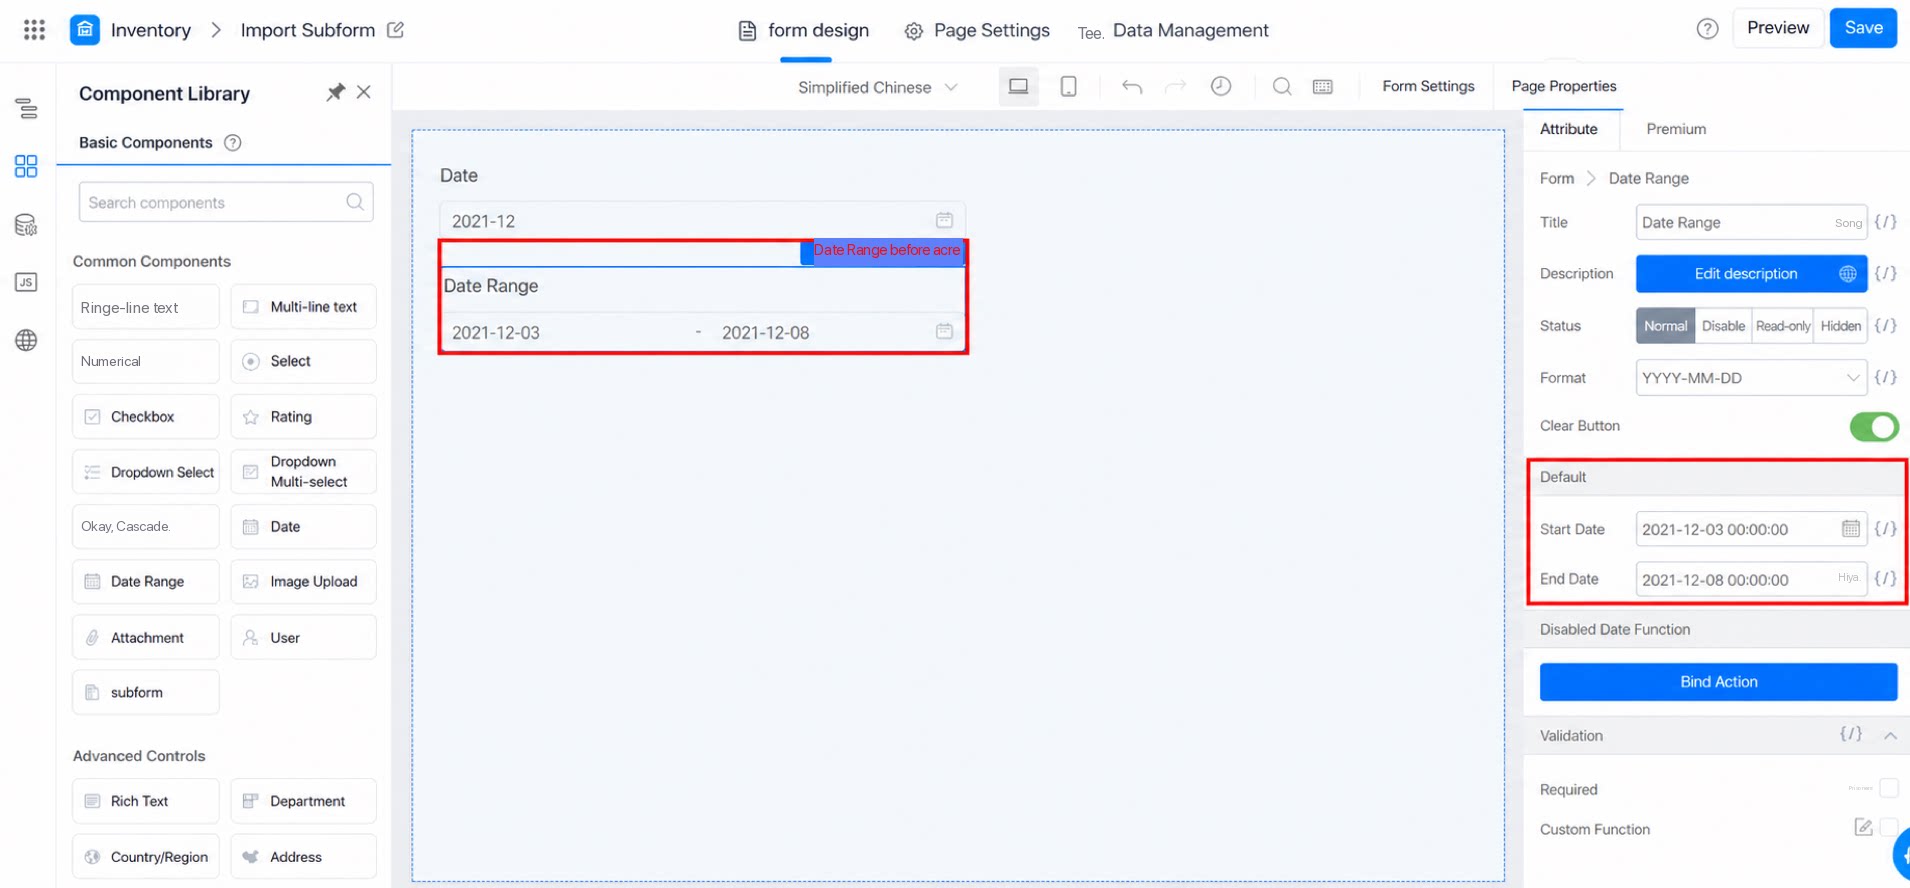The width and height of the screenshot is (1910, 888).
Task: Click the search magnifier in toolbar
Action: 1281,87
